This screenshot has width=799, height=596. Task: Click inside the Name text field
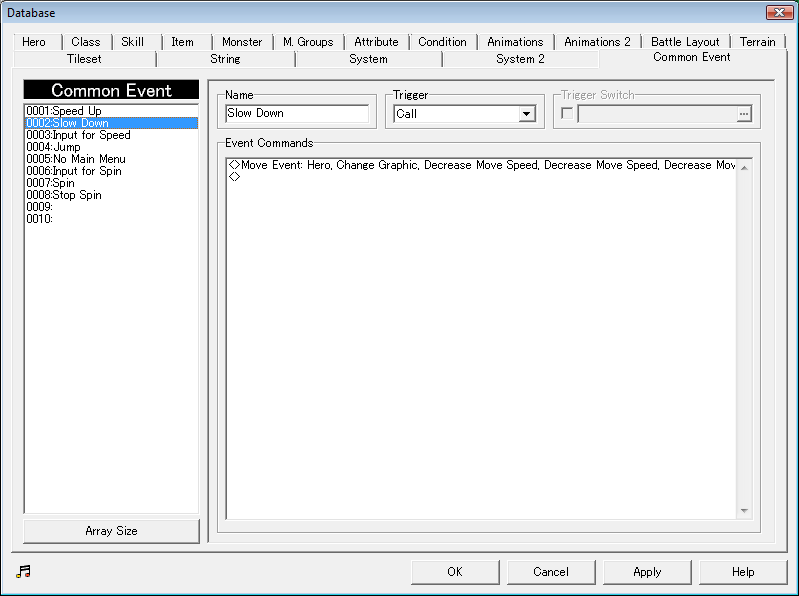[297, 114]
